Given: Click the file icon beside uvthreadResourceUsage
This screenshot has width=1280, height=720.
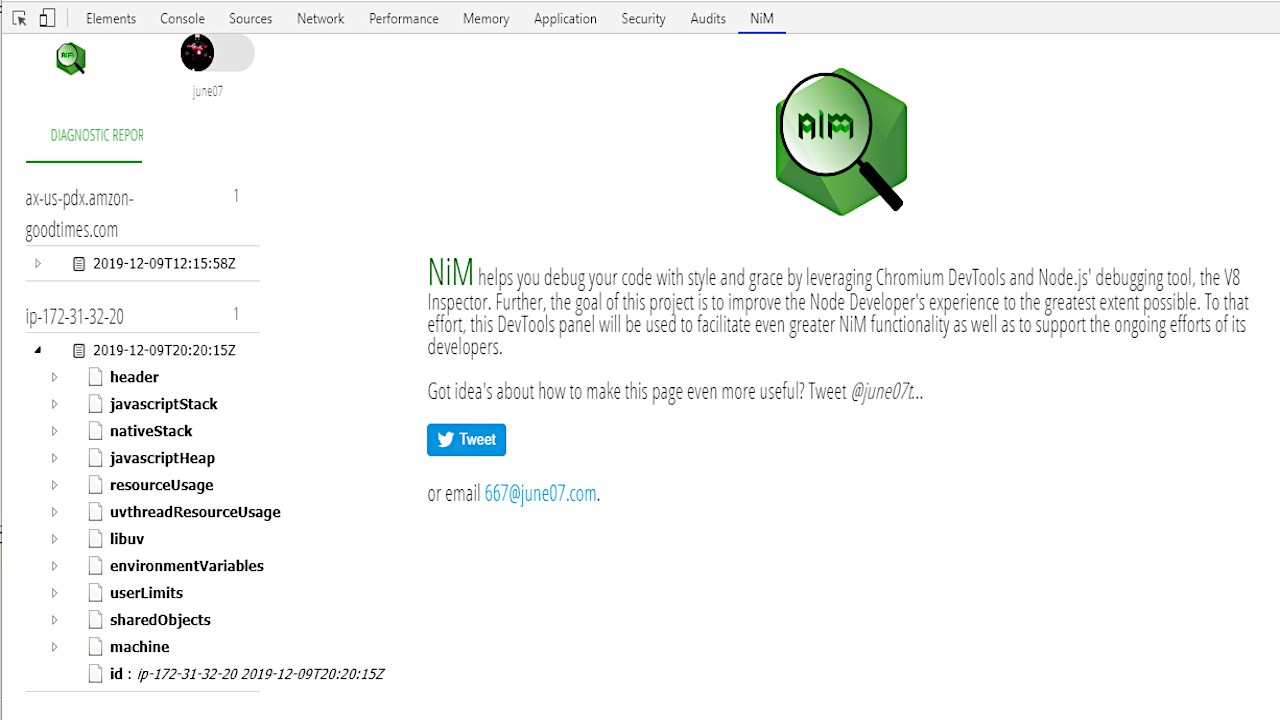Looking at the screenshot, I should (x=96, y=512).
